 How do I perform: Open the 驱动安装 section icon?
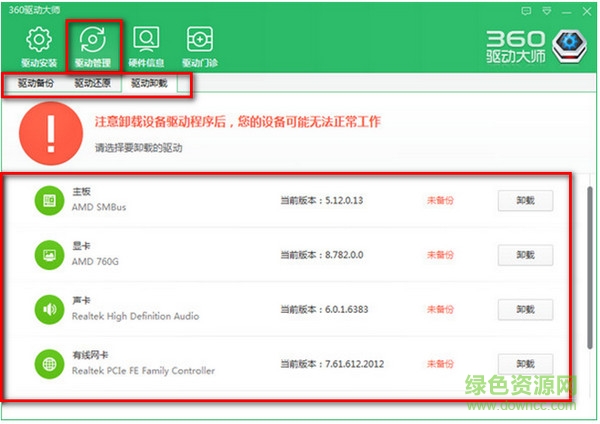(38, 42)
